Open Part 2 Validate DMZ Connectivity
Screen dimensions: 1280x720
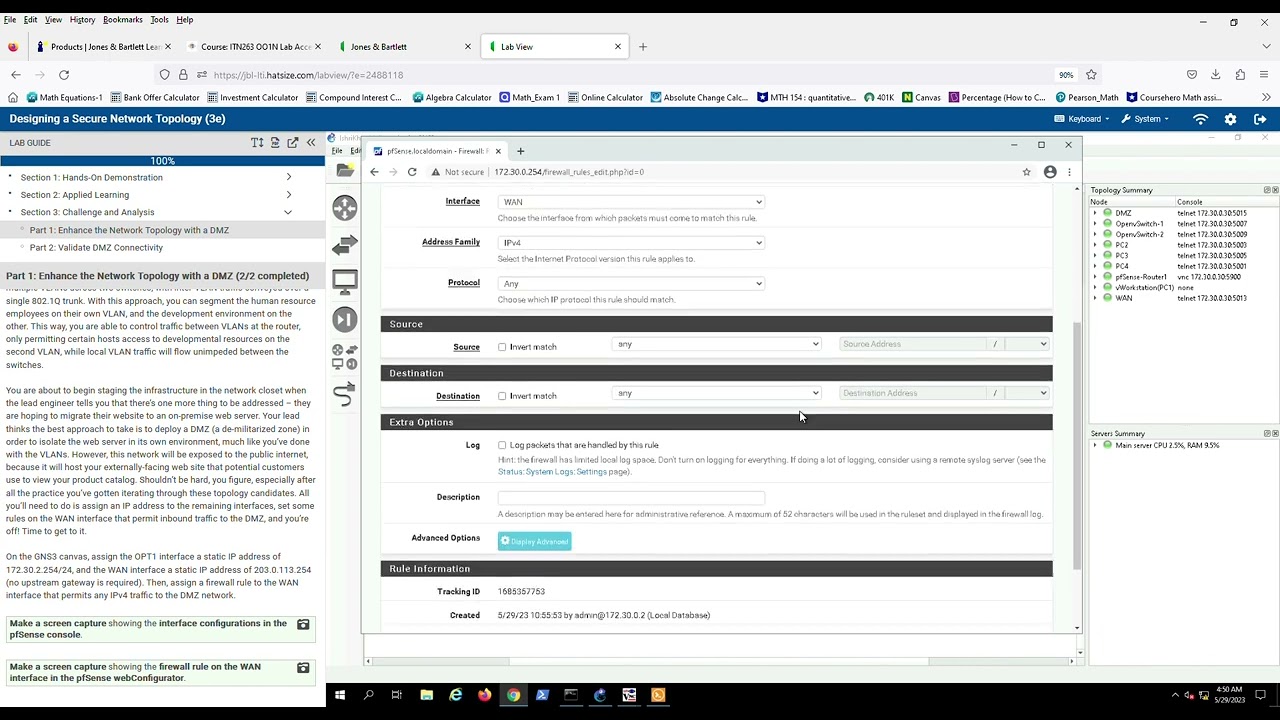coord(96,248)
